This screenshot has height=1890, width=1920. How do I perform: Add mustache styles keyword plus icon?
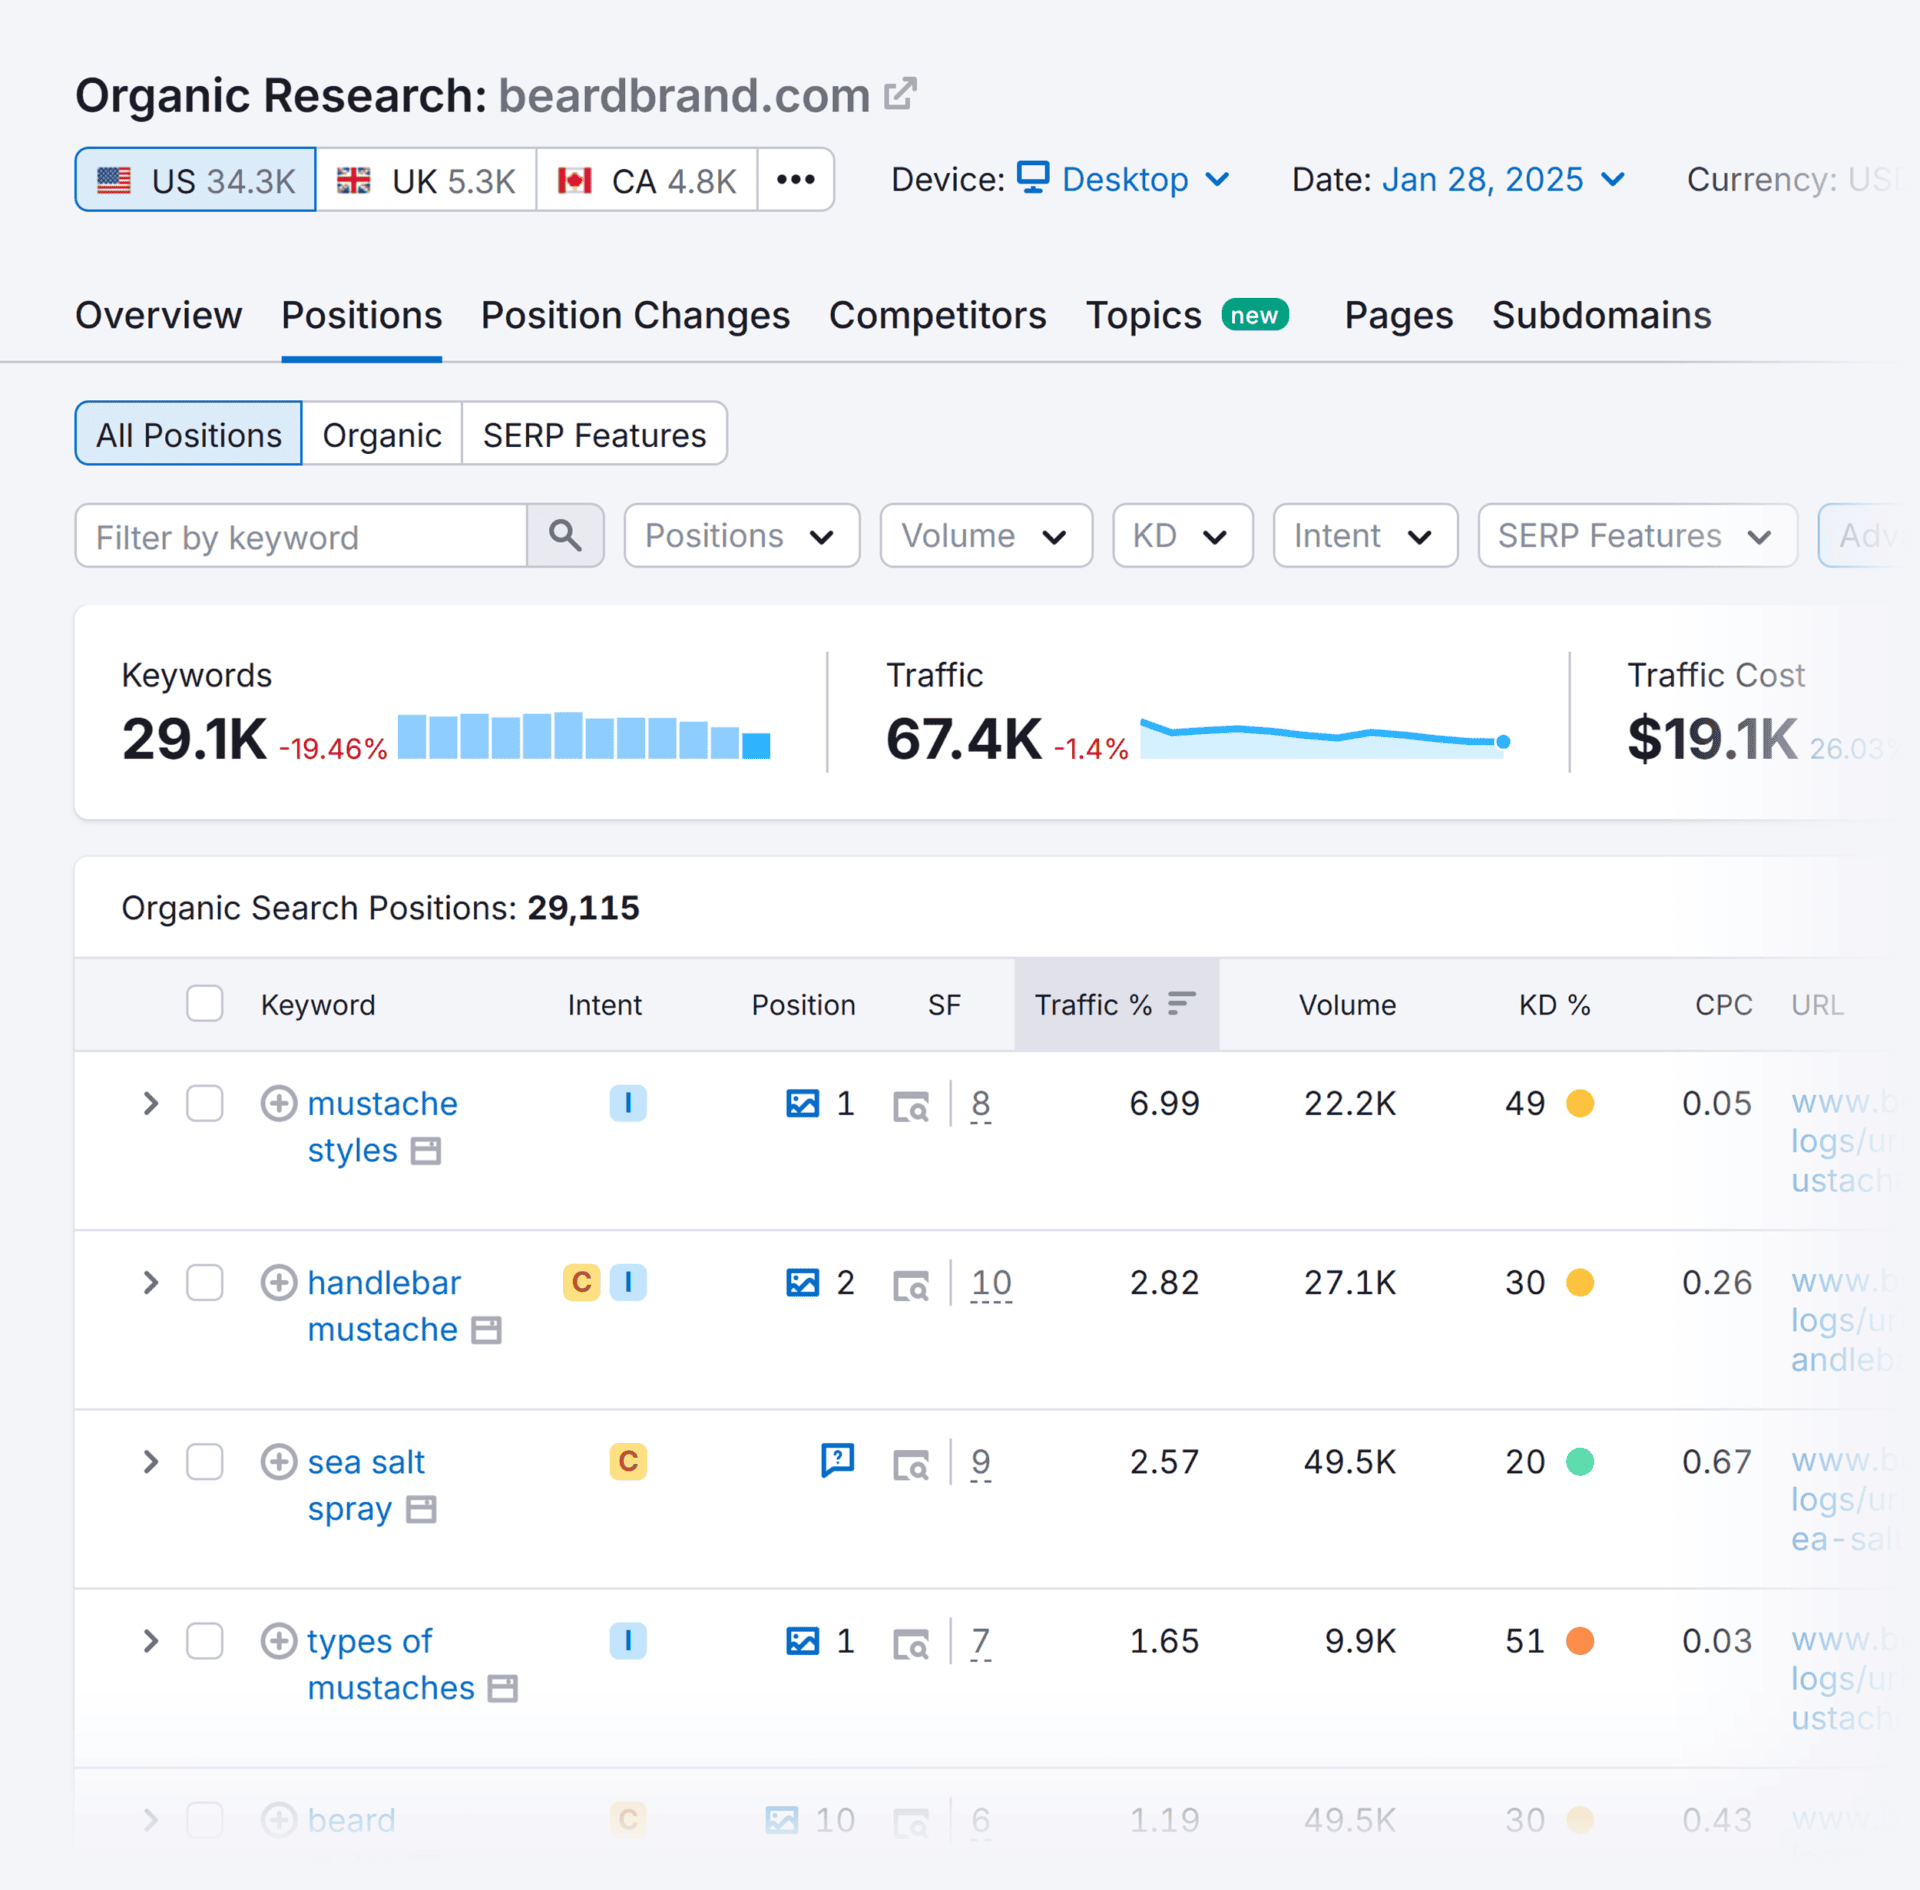pyautogui.click(x=279, y=1103)
